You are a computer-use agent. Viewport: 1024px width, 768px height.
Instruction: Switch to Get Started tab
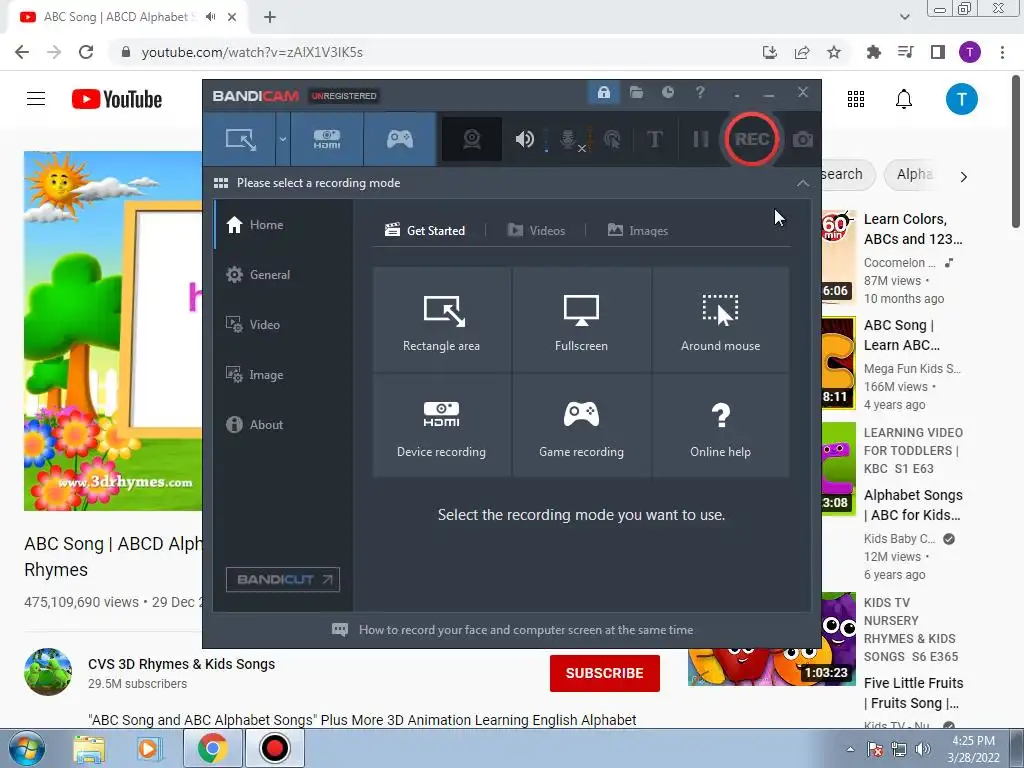pos(425,231)
